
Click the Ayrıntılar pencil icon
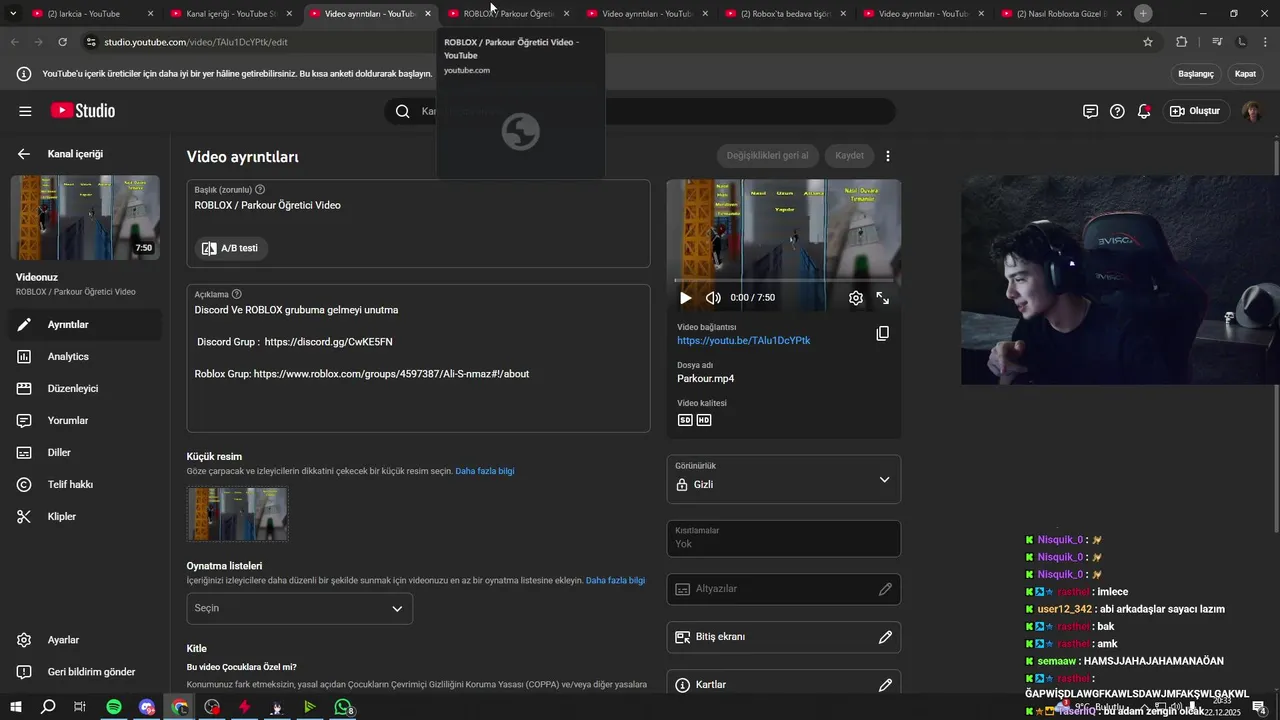point(24,324)
